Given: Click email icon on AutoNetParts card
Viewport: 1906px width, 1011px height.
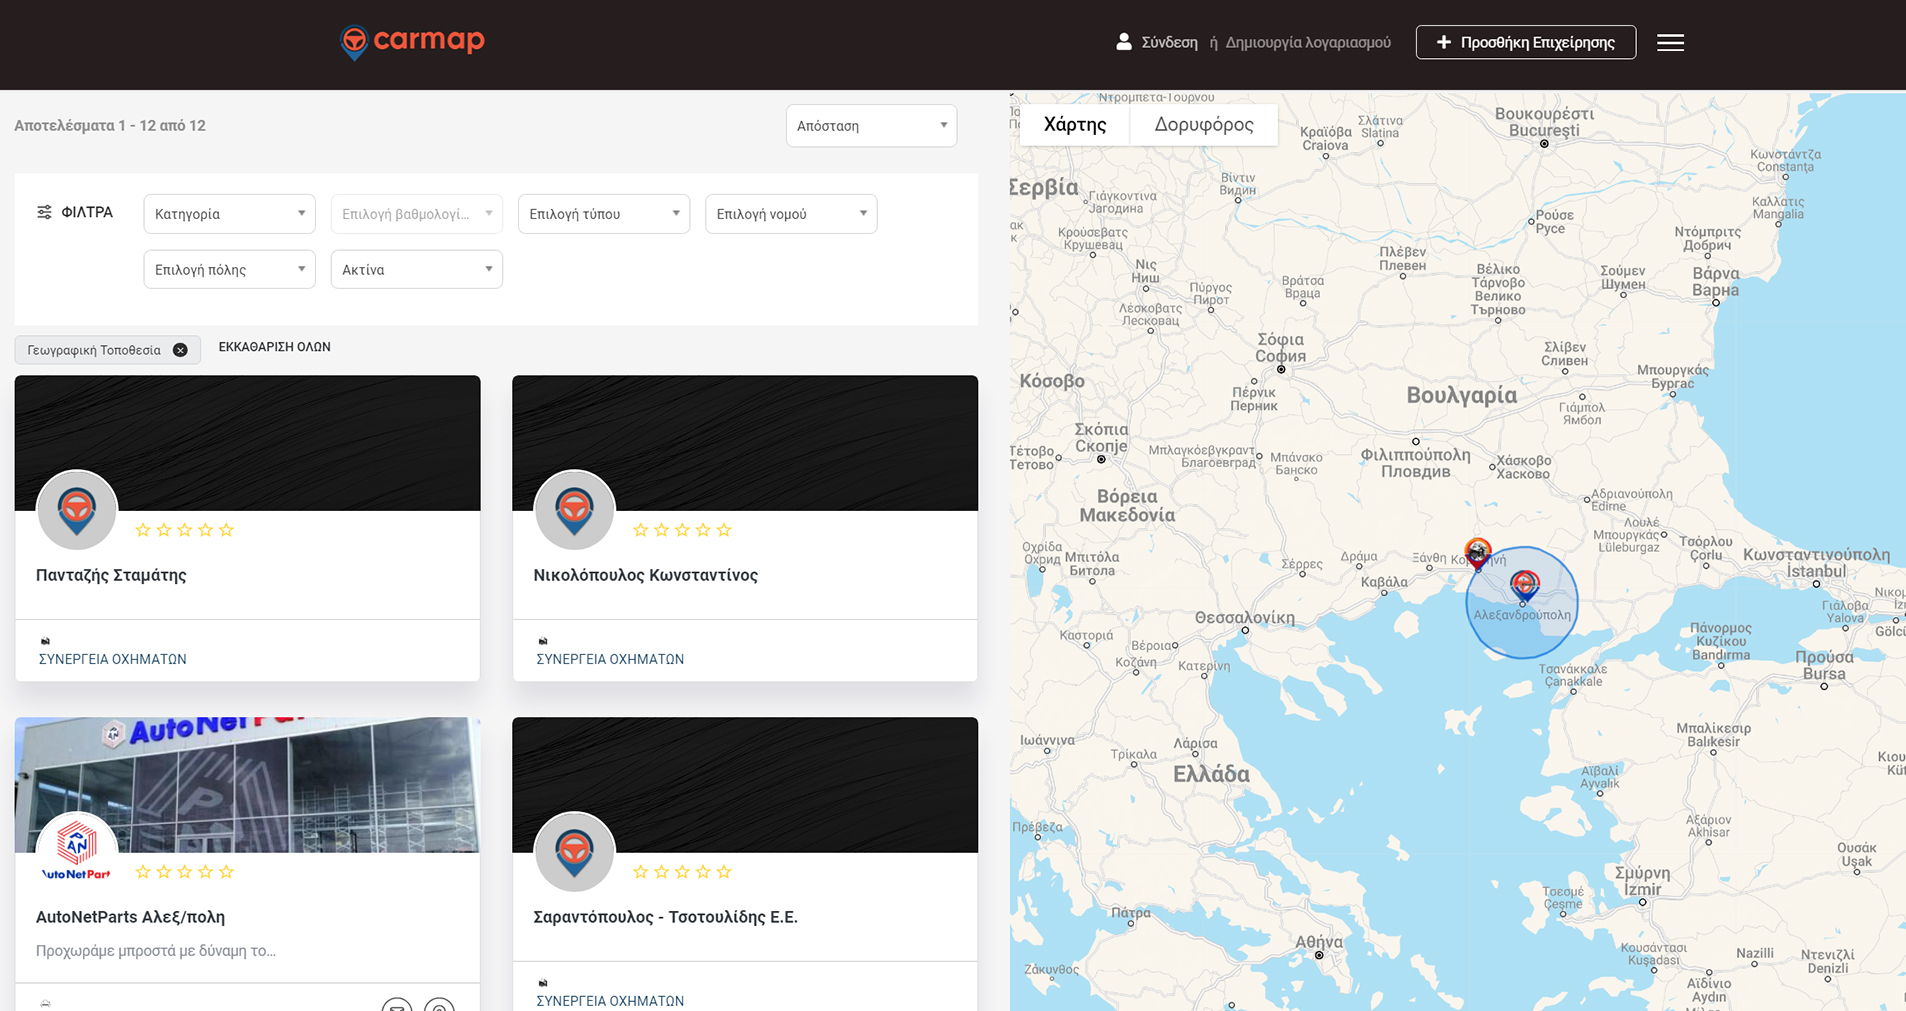Looking at the screenshot, I should [397, 1004].
